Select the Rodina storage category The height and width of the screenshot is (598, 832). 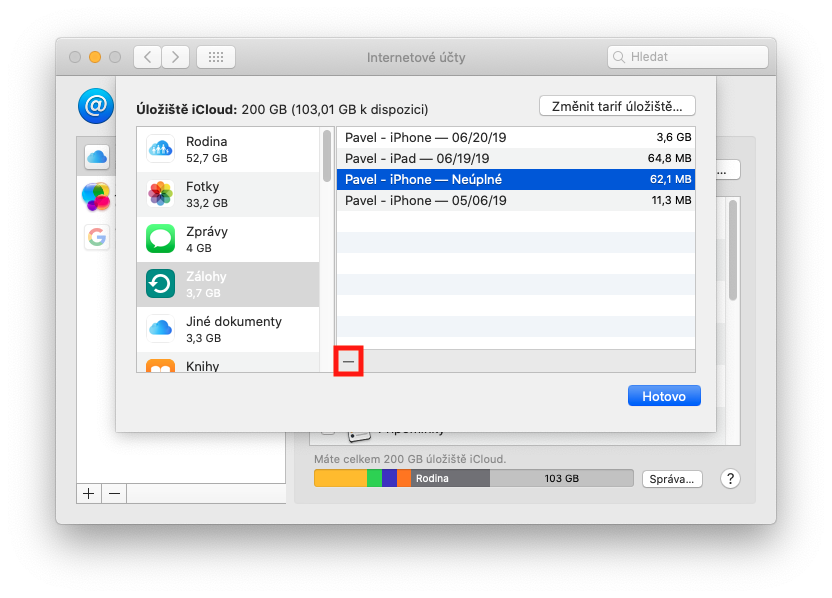pos(228,150)
